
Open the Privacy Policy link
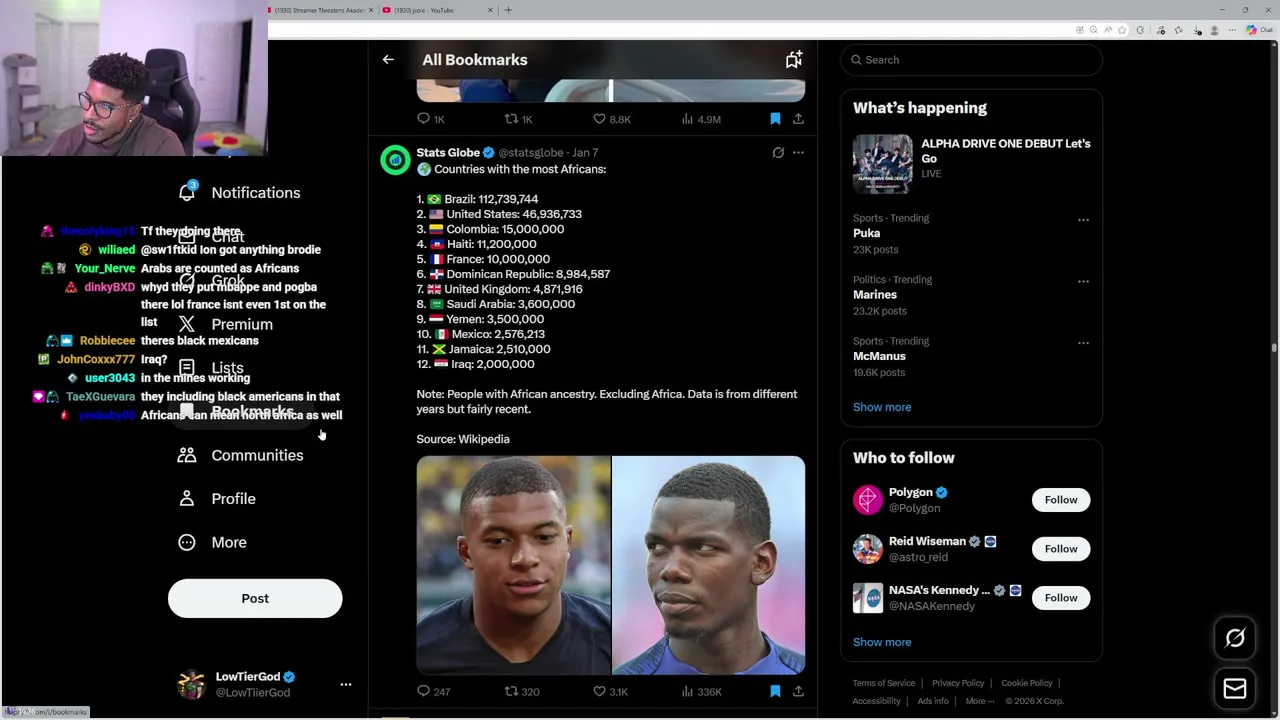(958, 683)
